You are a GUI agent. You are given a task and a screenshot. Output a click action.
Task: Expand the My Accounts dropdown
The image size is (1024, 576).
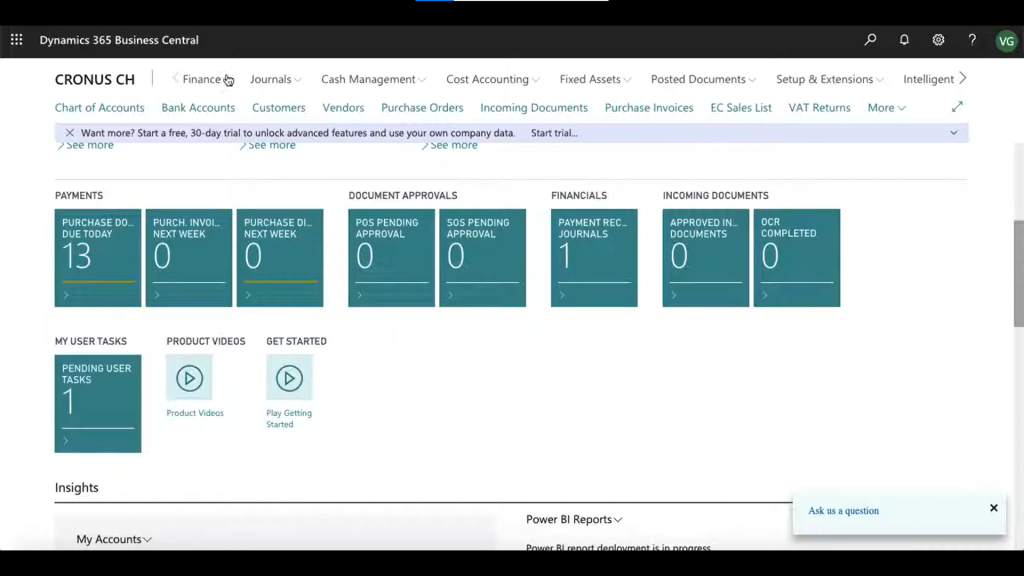pos(113,539)
